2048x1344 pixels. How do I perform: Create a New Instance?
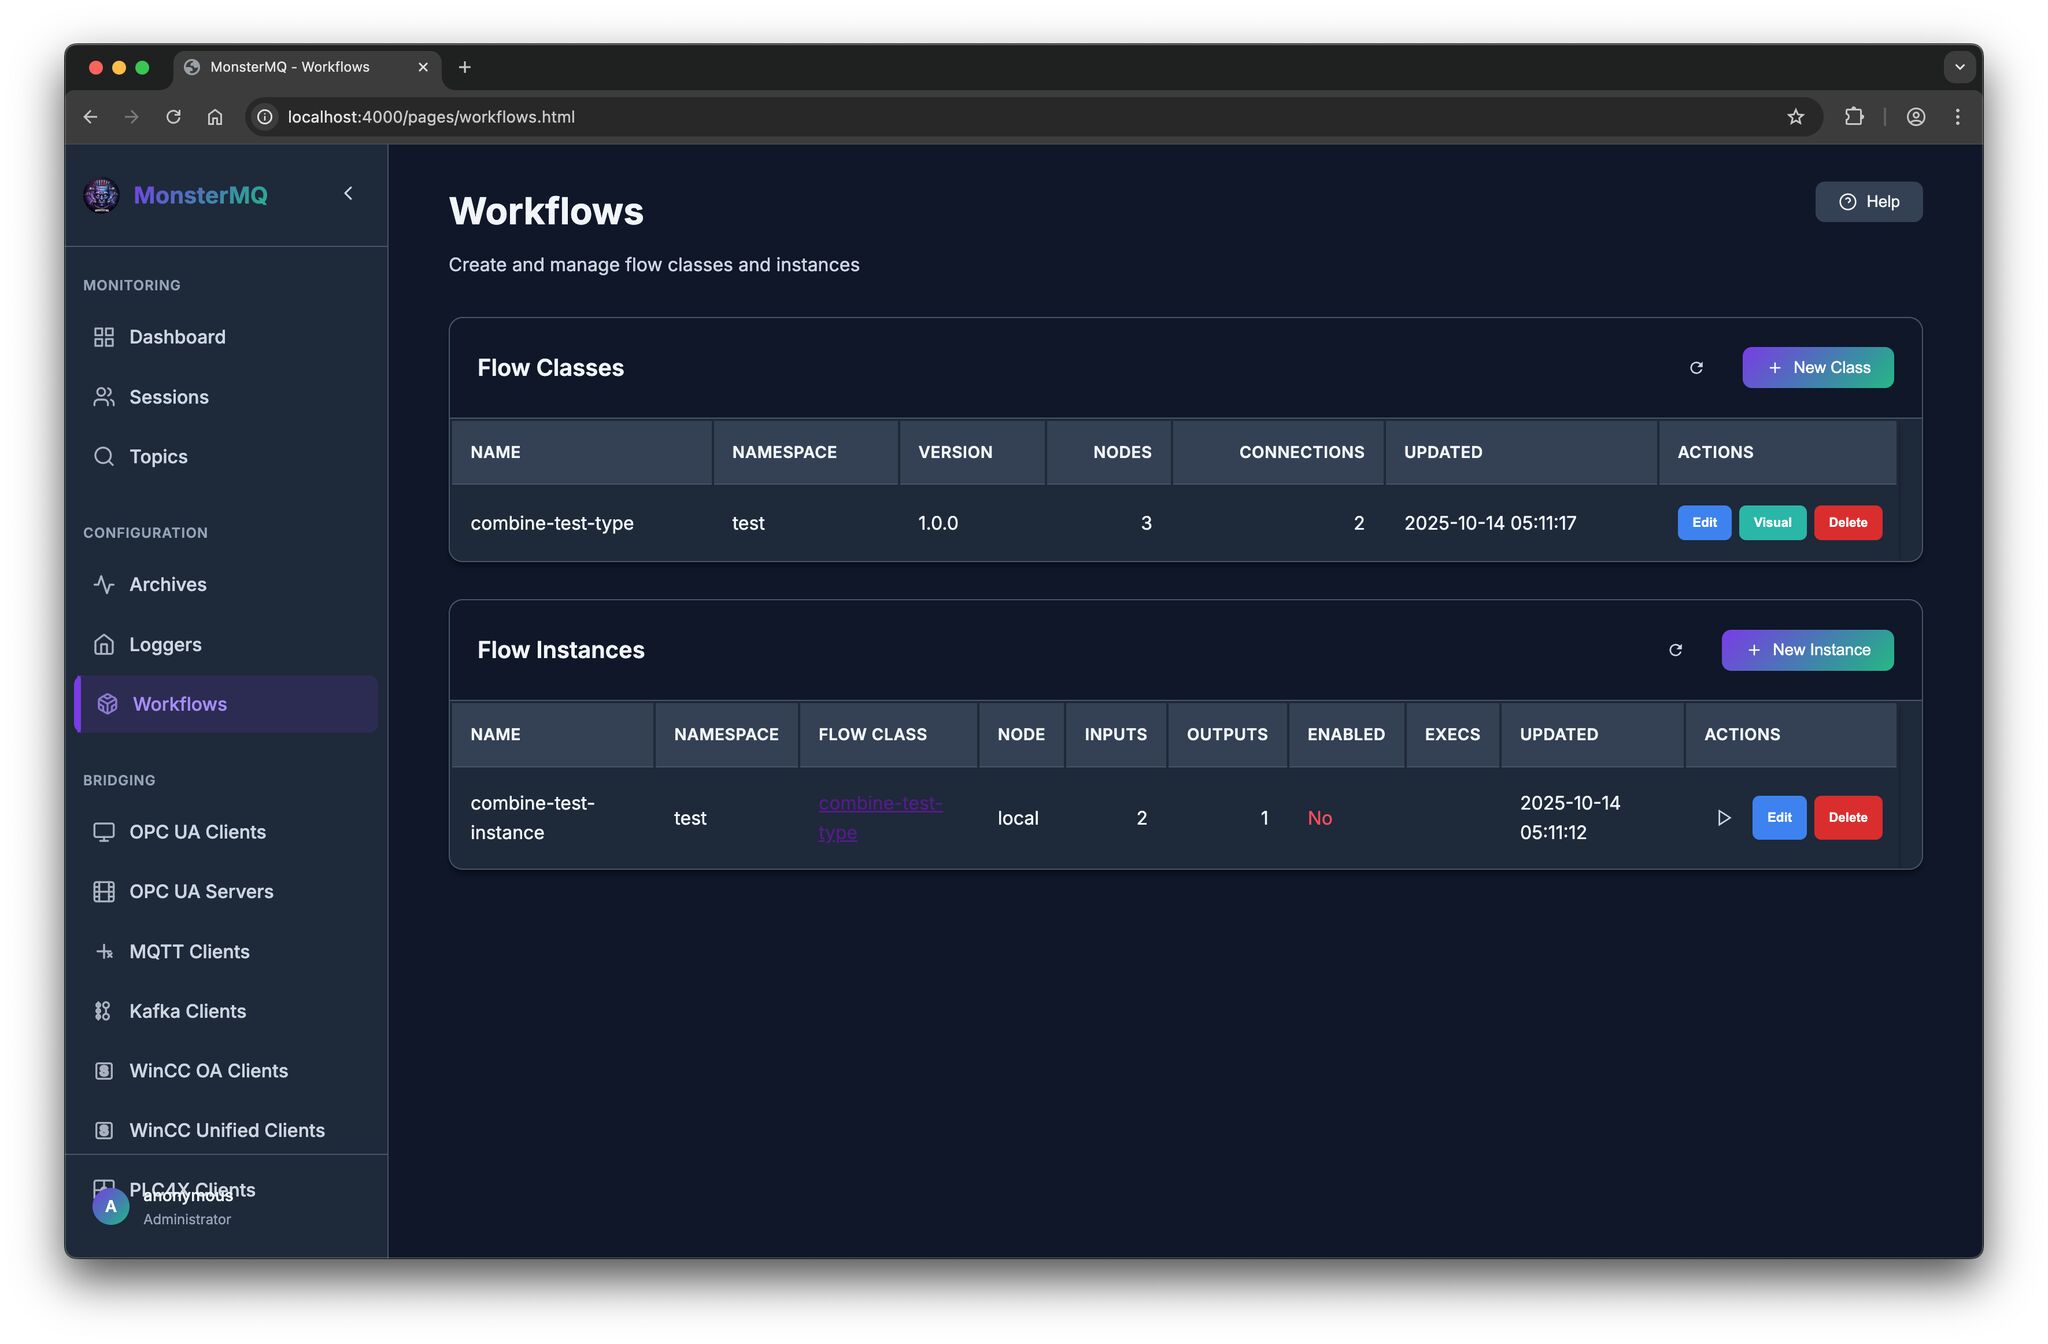(1806, 650)
